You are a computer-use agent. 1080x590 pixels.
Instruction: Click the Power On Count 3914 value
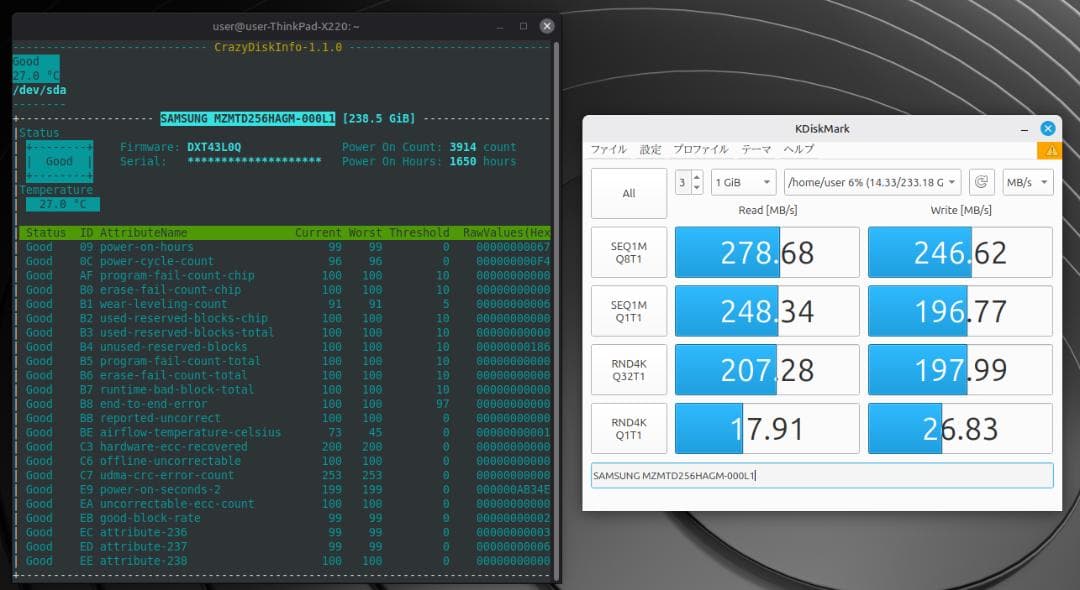(463, 147)
